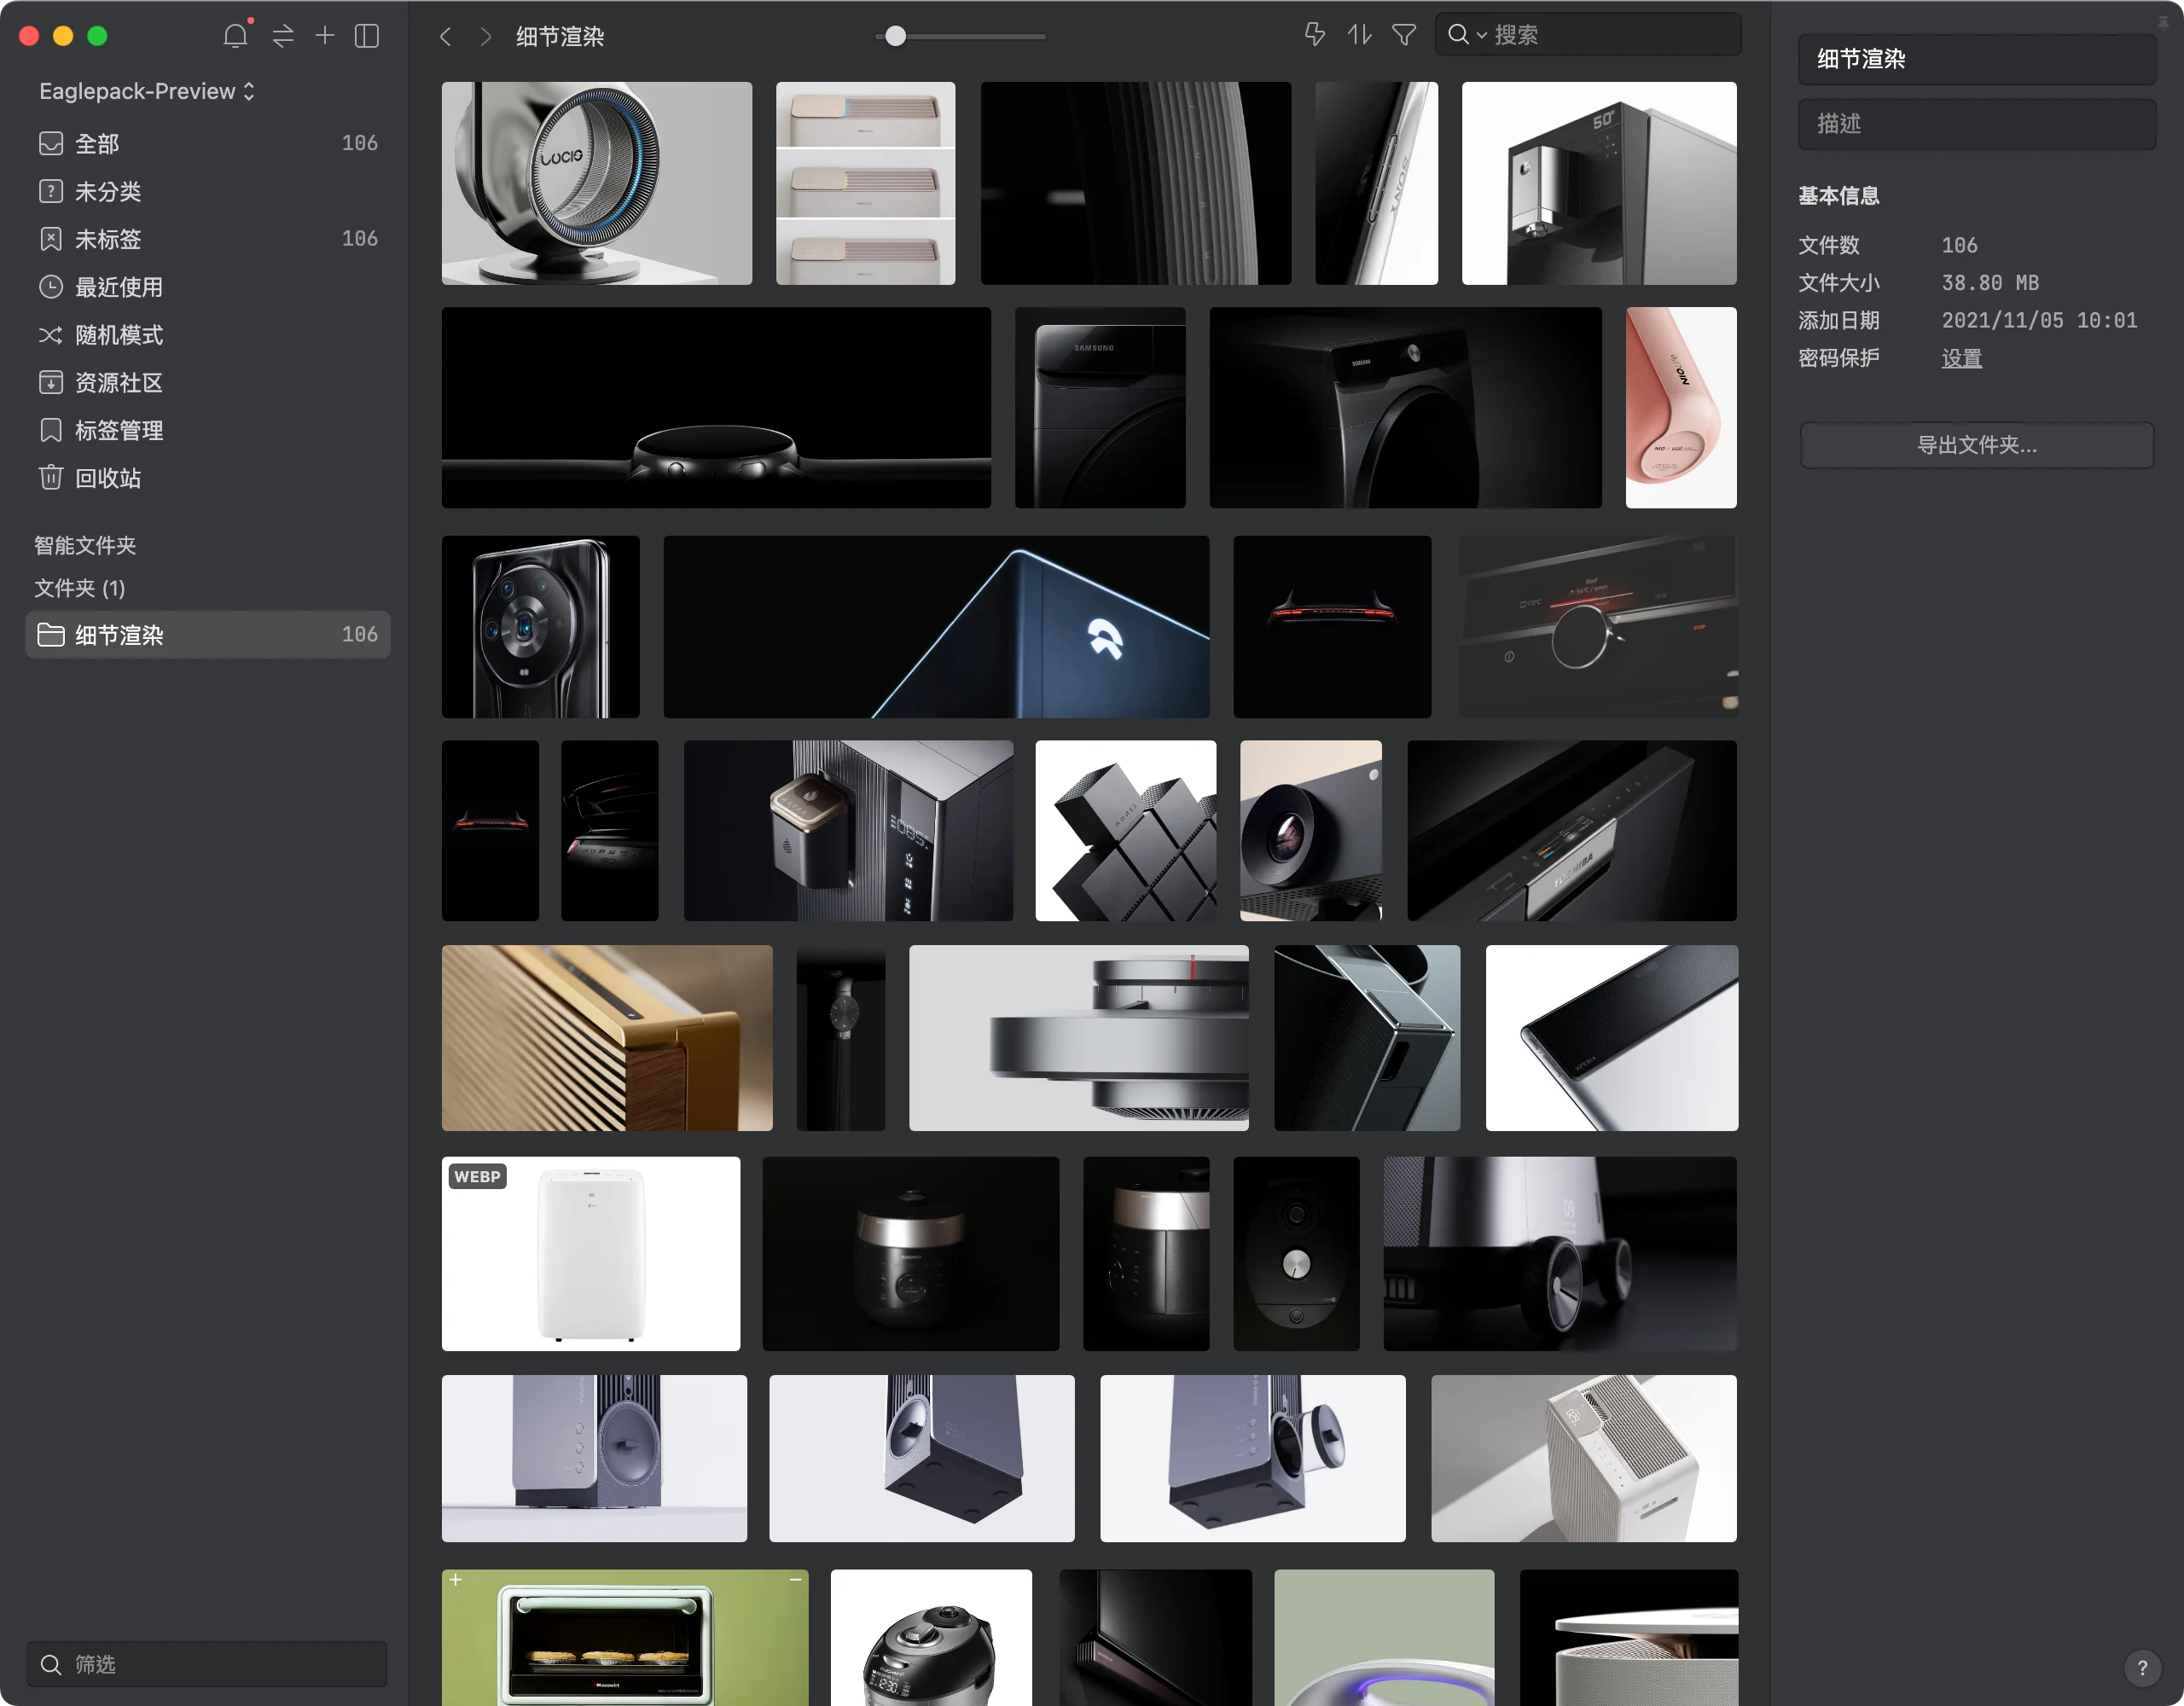Click the switch library arrows icon
The width and height of the screenshot is (2184, 1706).
click(x=283, y=36)
